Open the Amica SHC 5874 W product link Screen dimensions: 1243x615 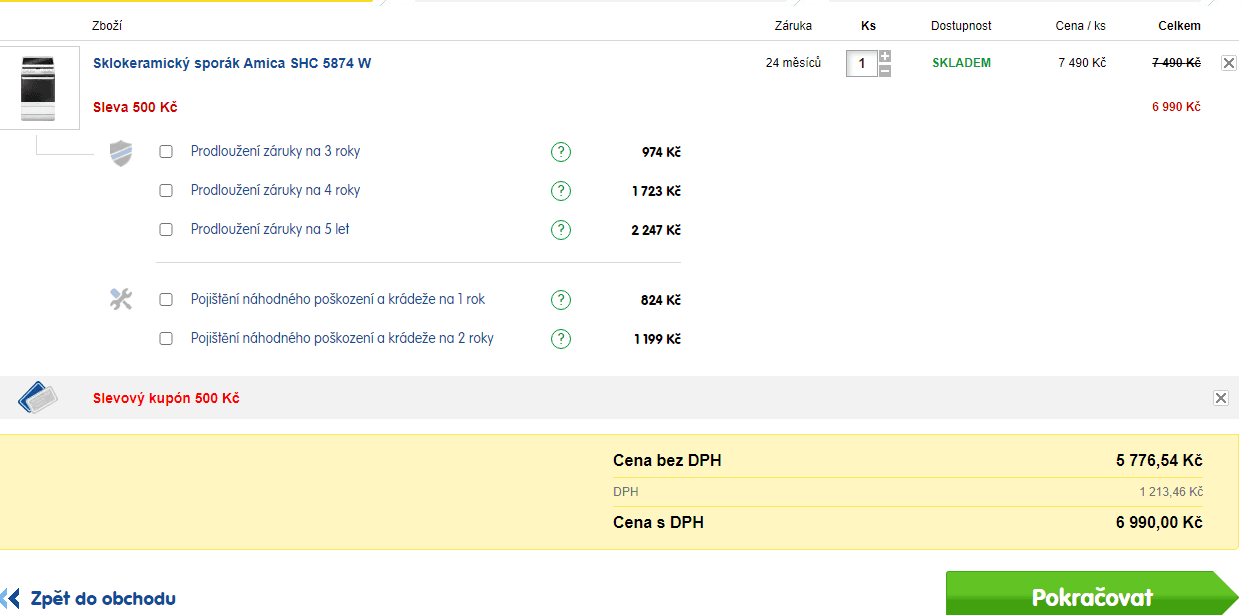pos(232,63)
